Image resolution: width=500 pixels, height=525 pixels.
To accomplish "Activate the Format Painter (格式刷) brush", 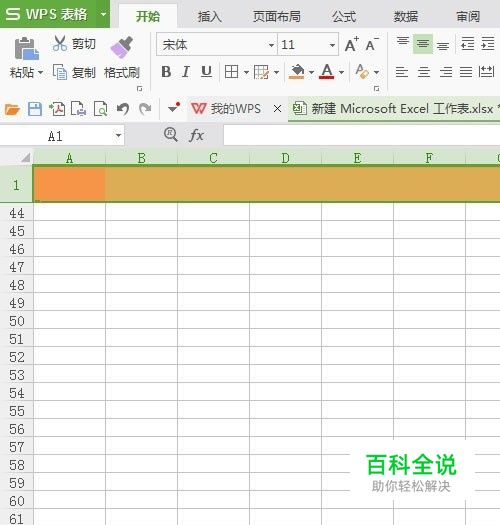I will coord(122,47).
